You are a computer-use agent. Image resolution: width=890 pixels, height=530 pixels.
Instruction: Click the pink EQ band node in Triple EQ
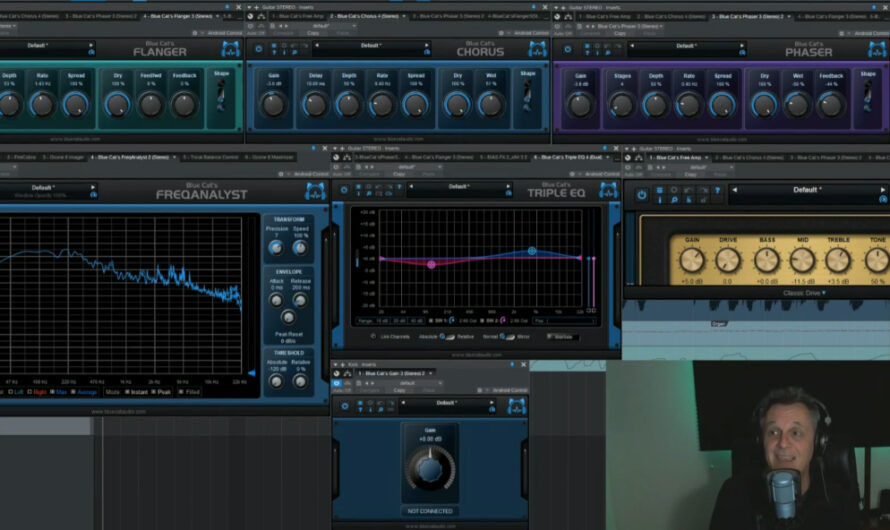431,264
